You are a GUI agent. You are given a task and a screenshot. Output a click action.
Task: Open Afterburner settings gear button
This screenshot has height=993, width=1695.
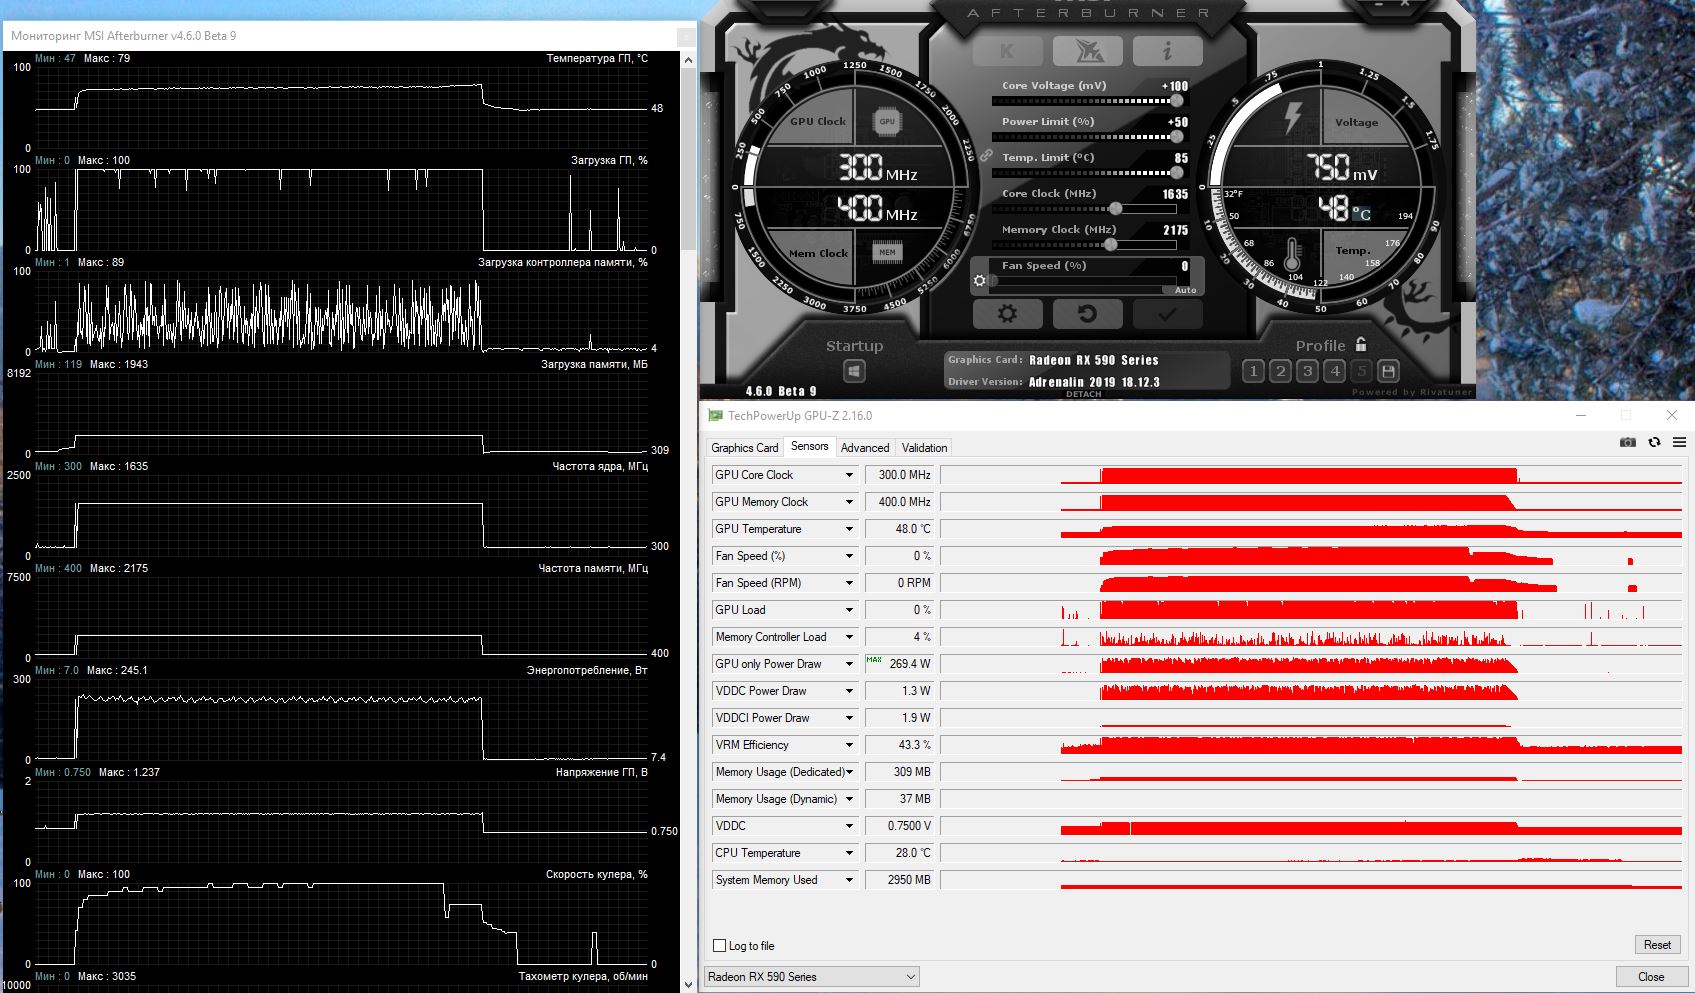click(1007, 314)
